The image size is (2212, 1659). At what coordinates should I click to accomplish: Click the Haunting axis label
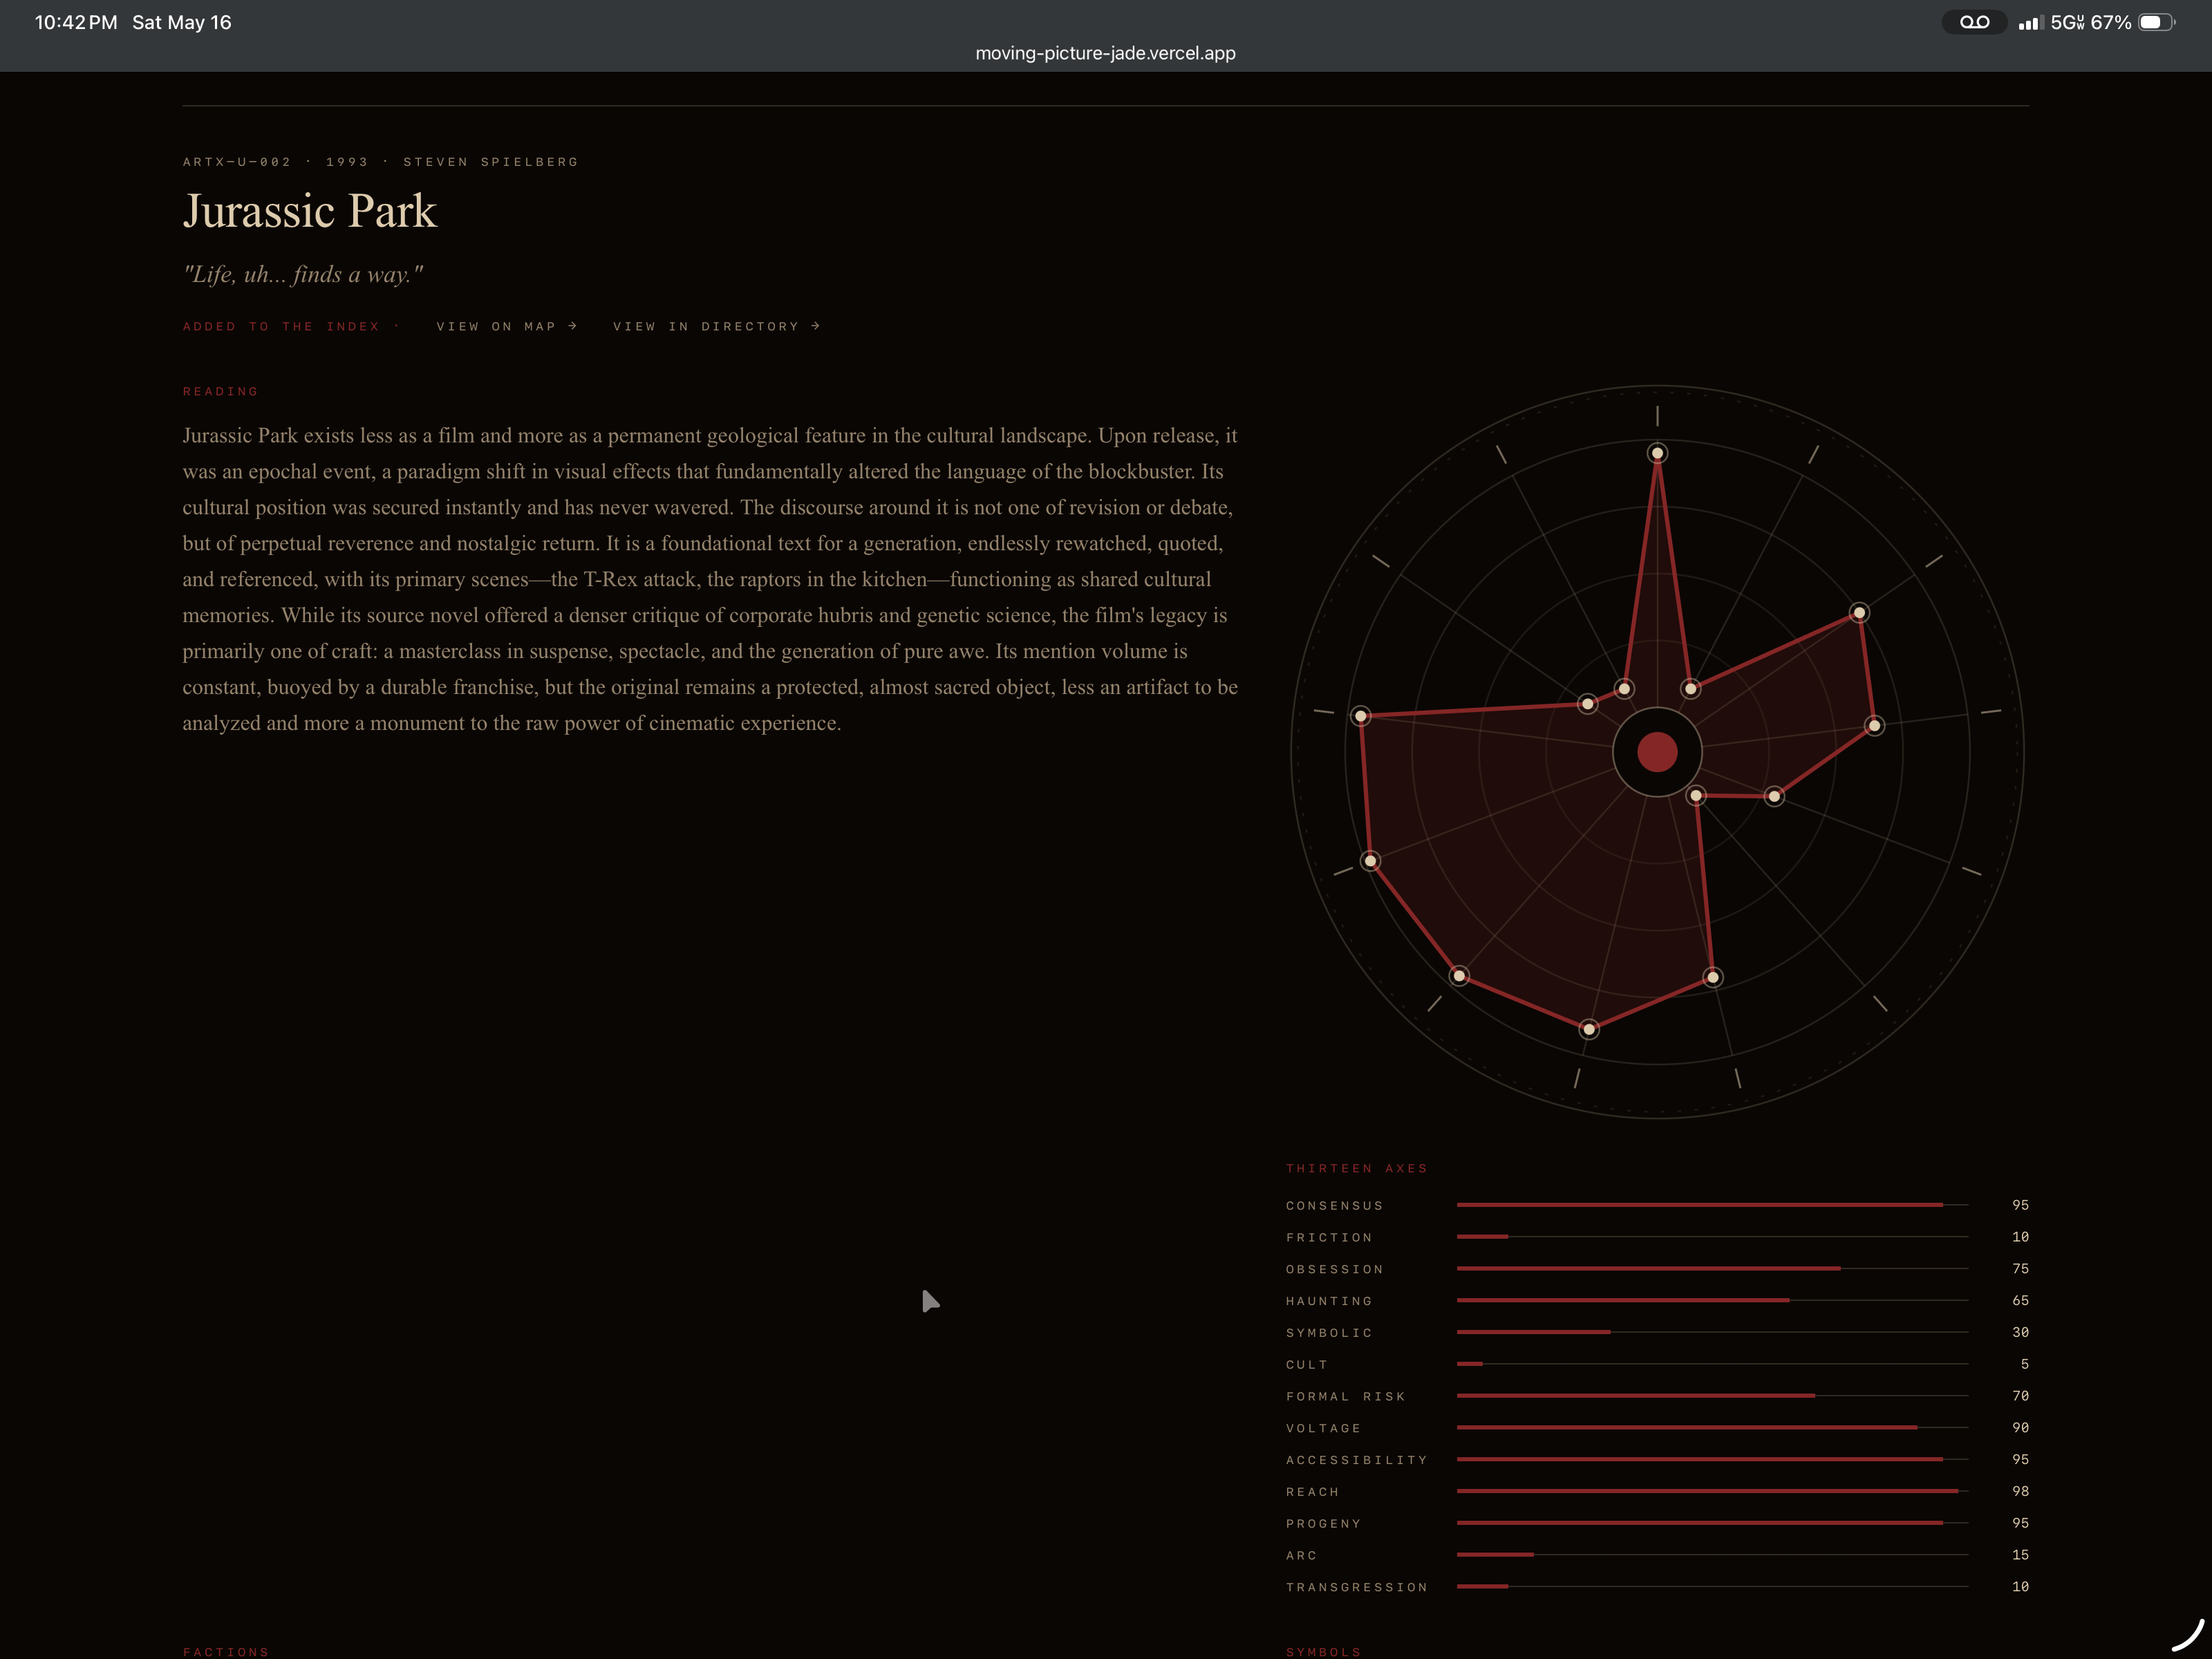(x=1329, y=1301)
